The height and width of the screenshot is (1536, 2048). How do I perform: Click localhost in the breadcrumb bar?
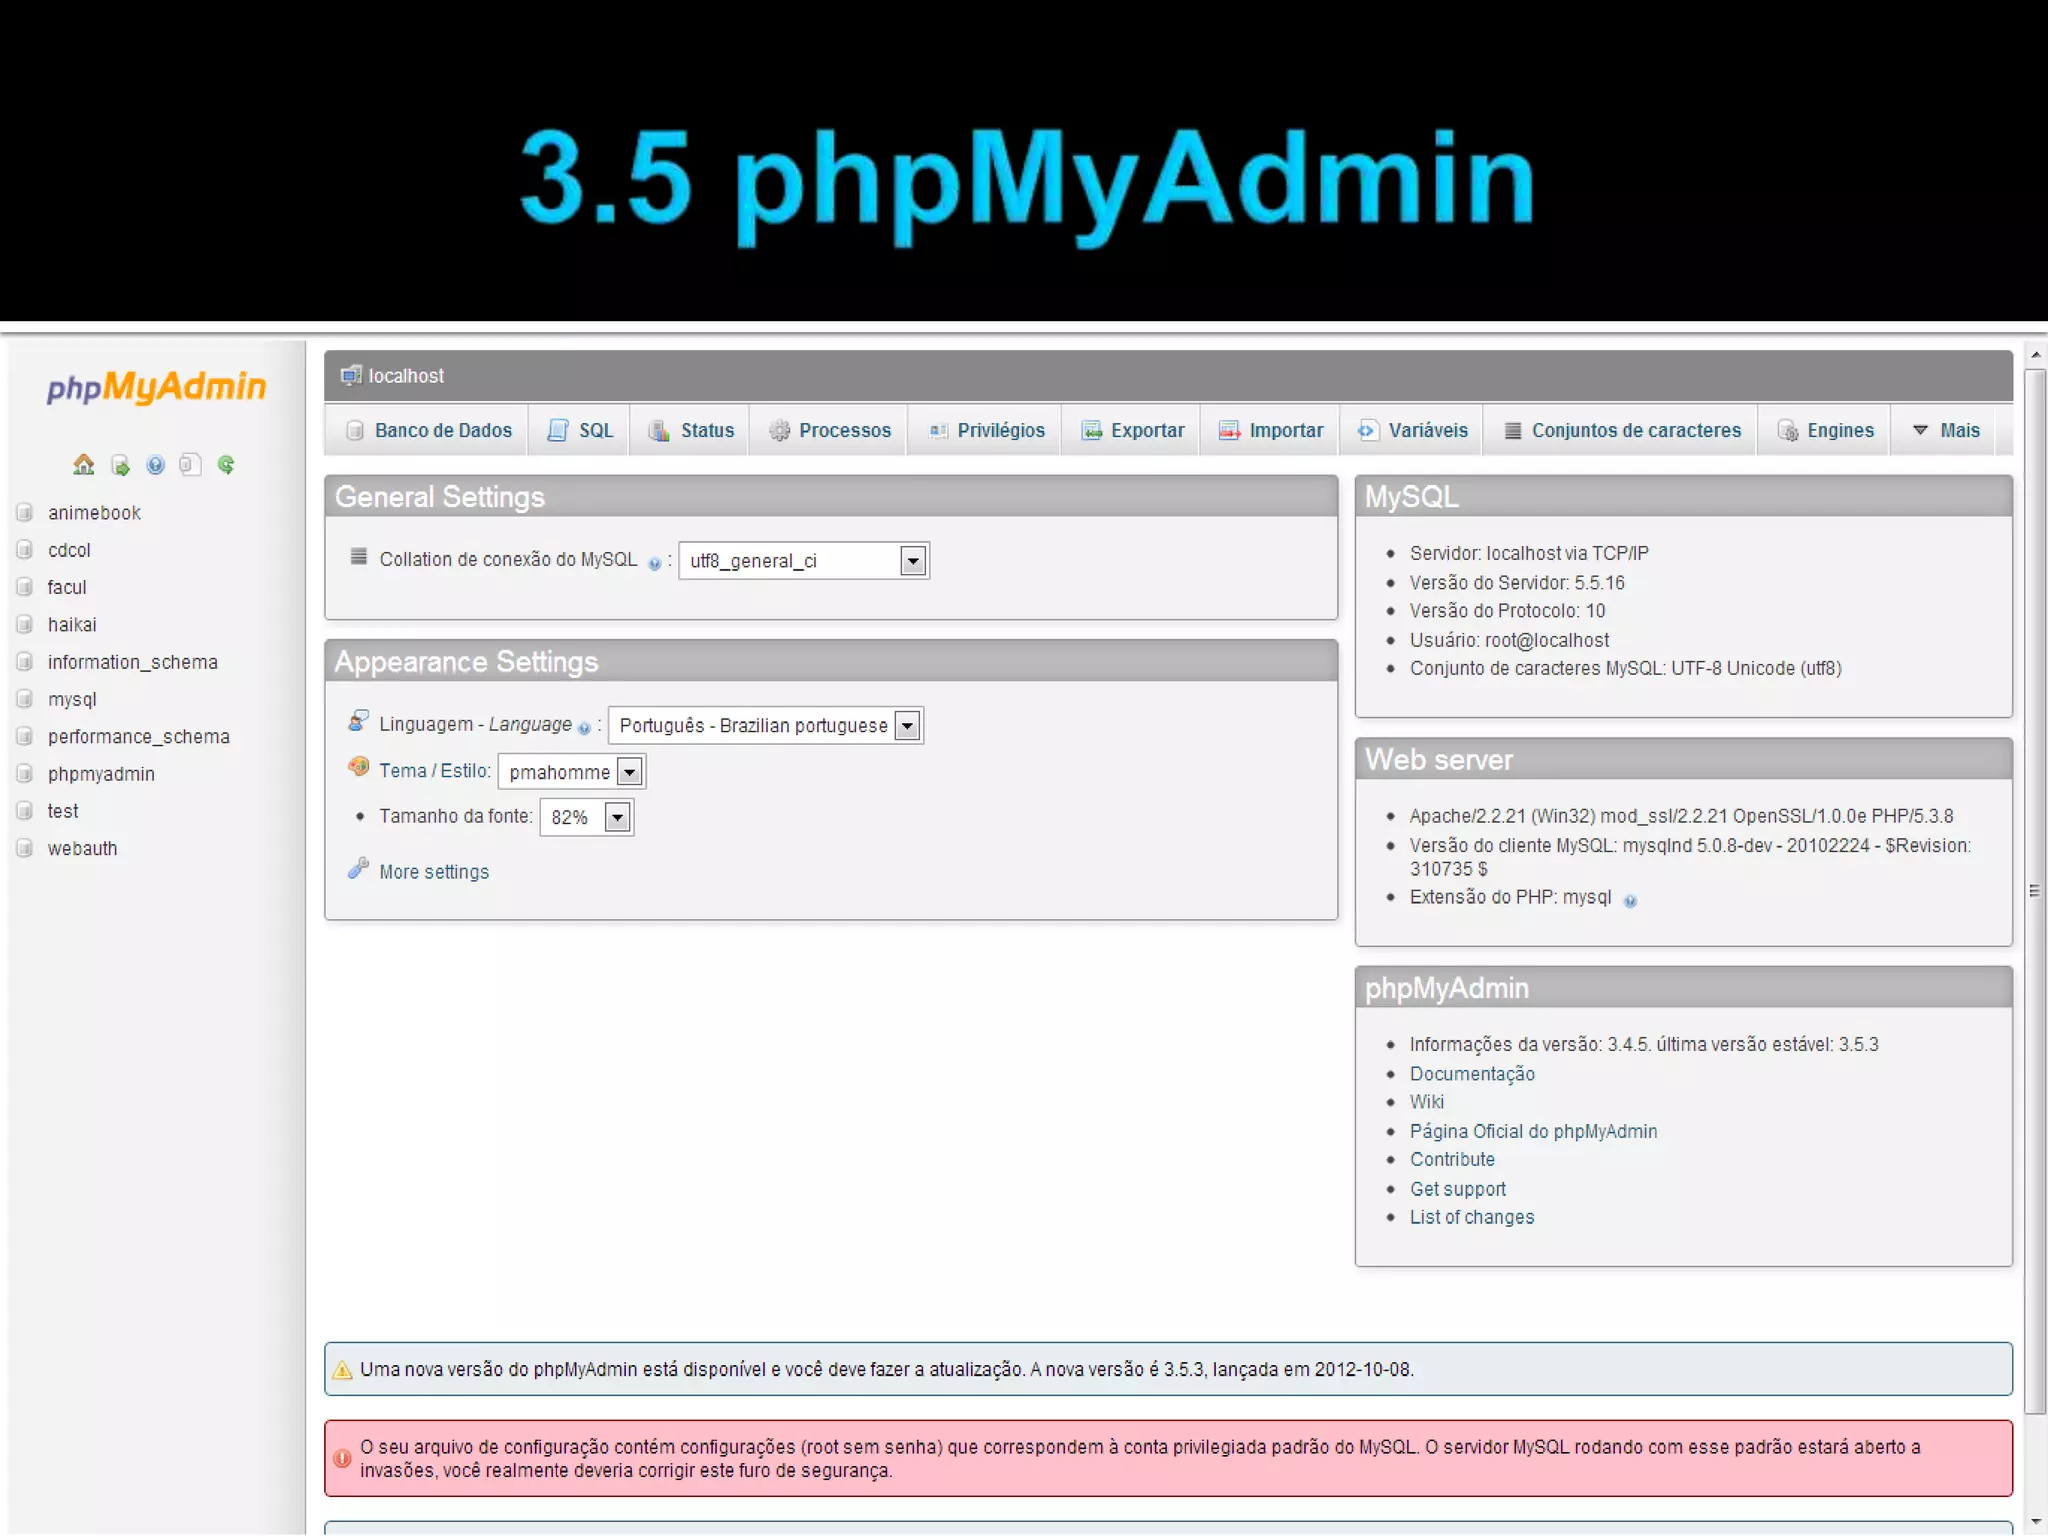(x=406, y=376)
